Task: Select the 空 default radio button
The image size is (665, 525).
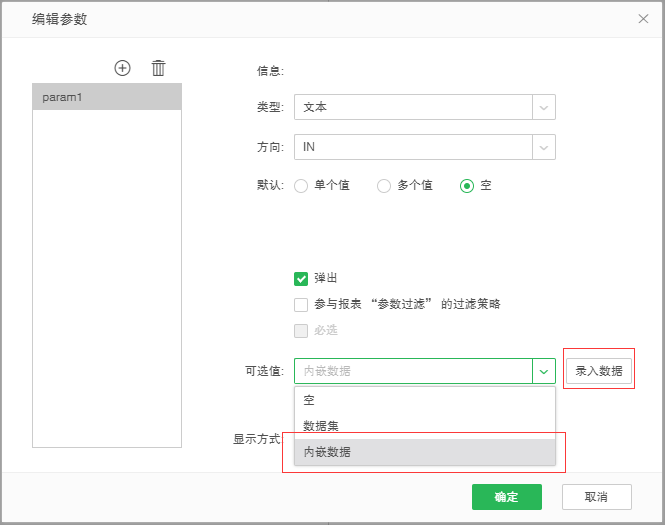Action: pyautogui.click(x=467, y=186)
